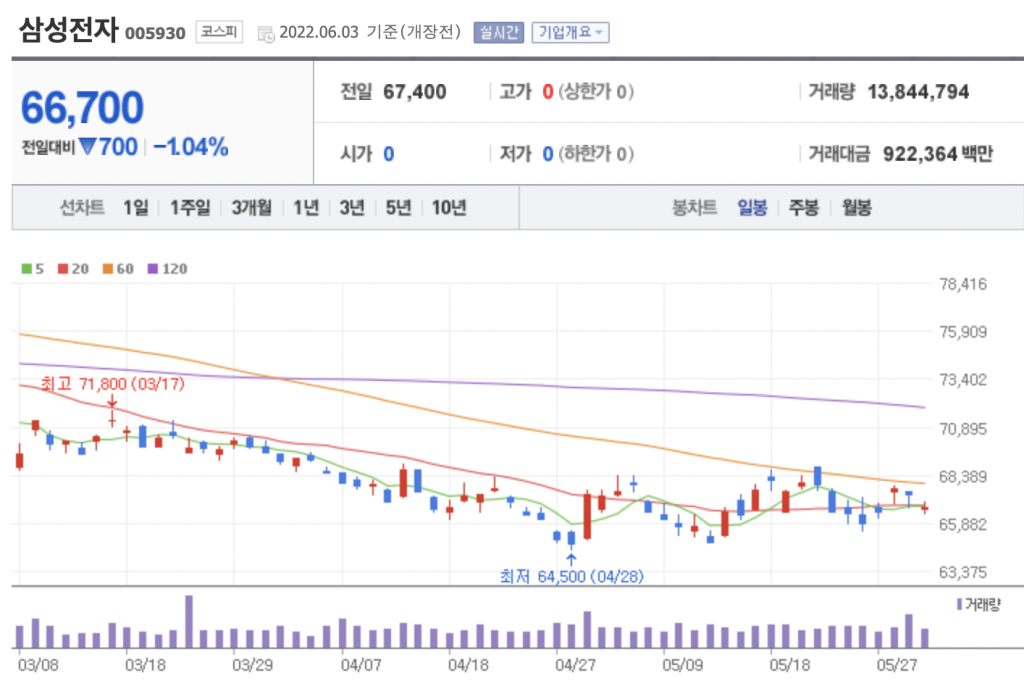The height and width of the screenshot is (691, 1024).
Task: Select the 3개월 line chart period
Action: coord(251,208)
